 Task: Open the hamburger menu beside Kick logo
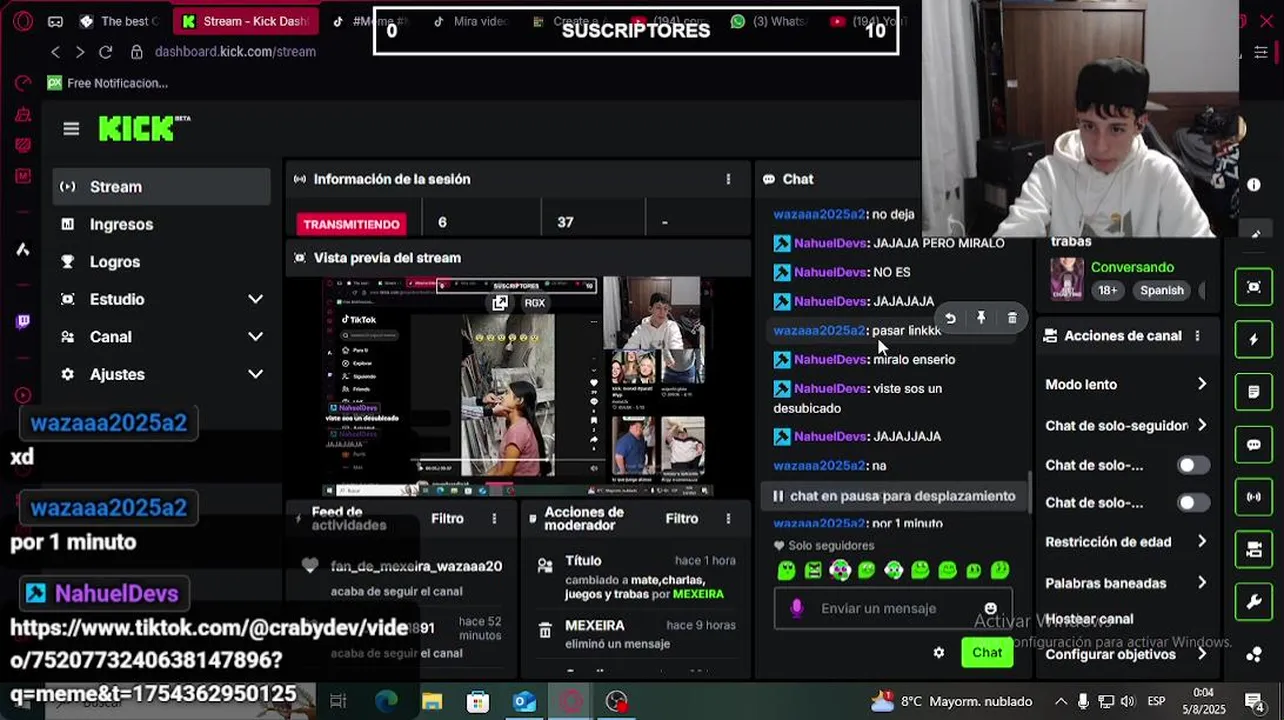click(71, 129)
